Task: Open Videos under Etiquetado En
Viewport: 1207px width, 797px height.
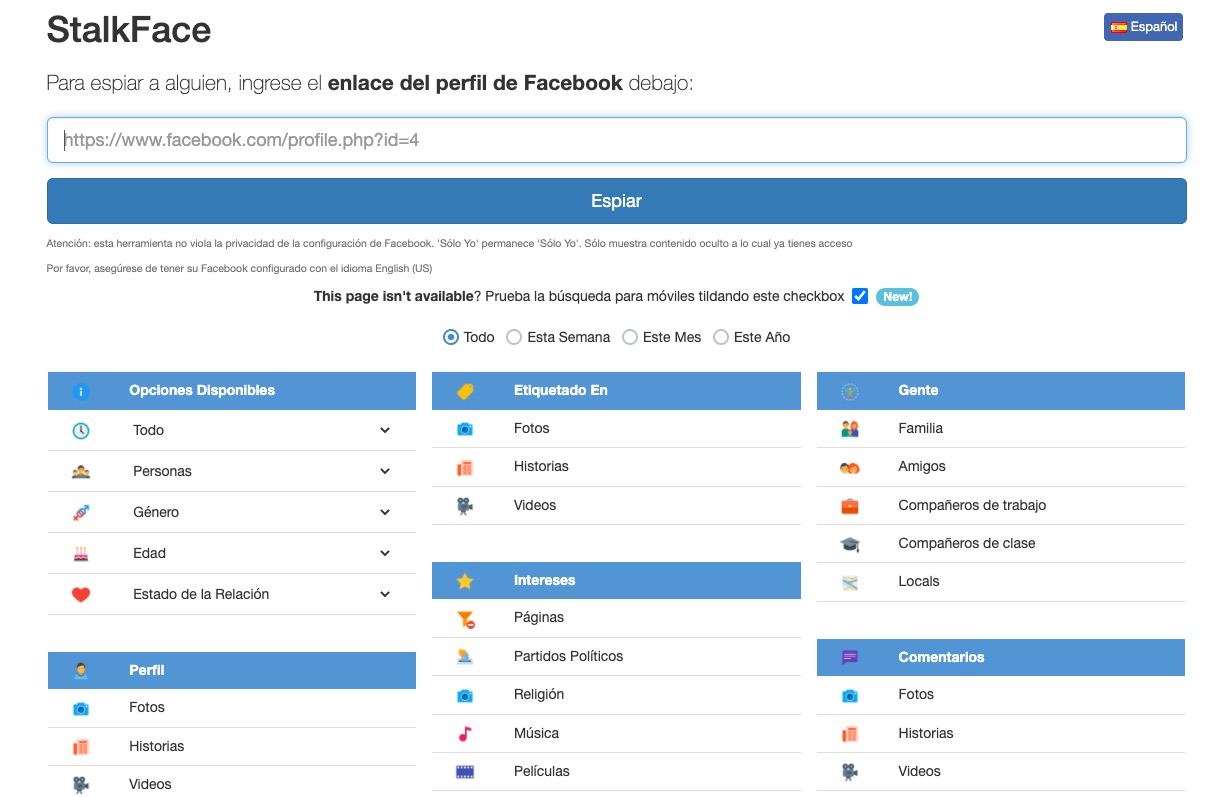Action: tap(535, 506)
